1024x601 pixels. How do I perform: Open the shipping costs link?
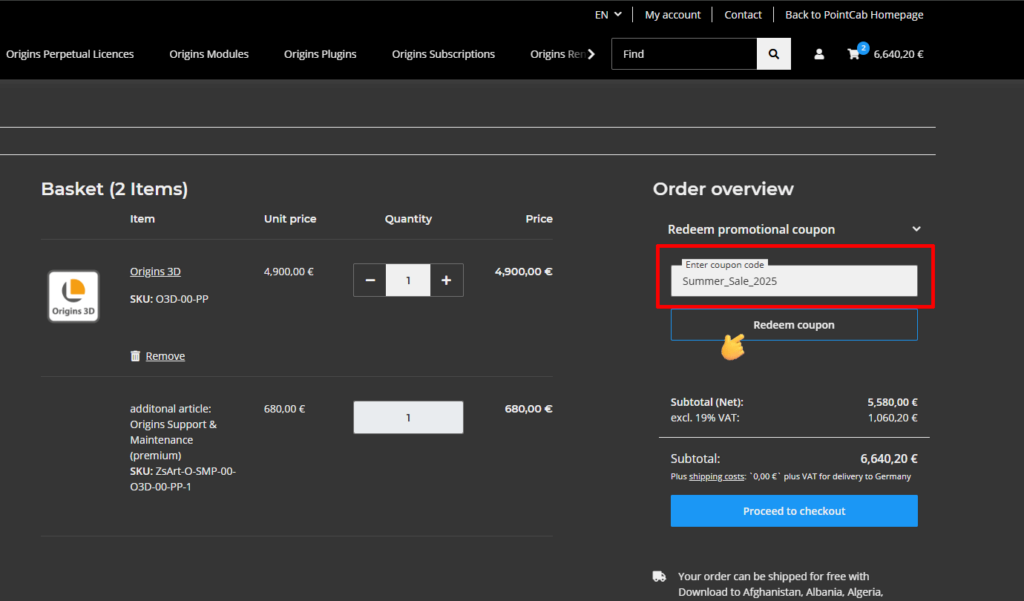(716, 476)
